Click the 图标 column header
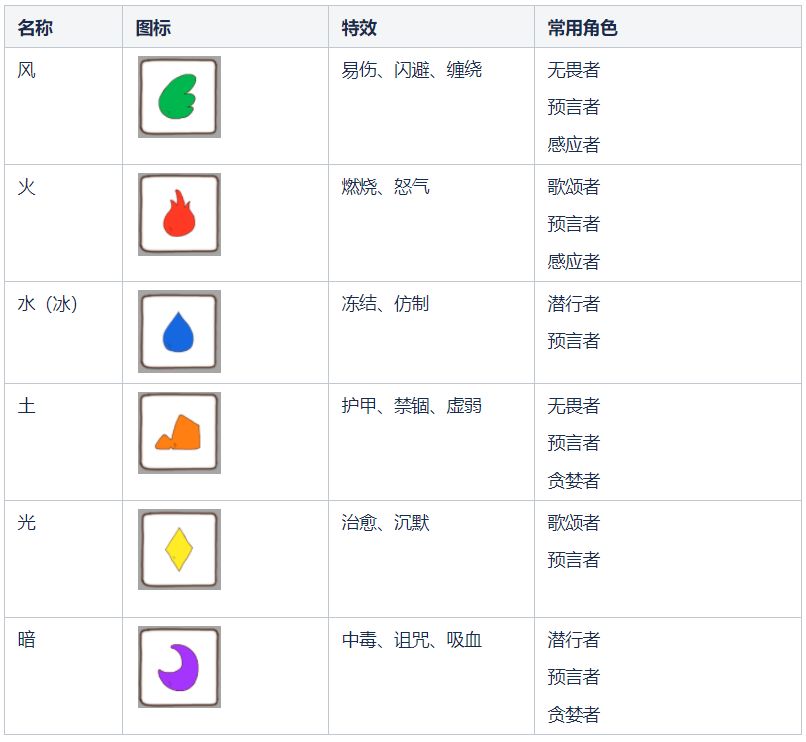The width and height of the screenshot is (806, 742). tap(153, 28)
